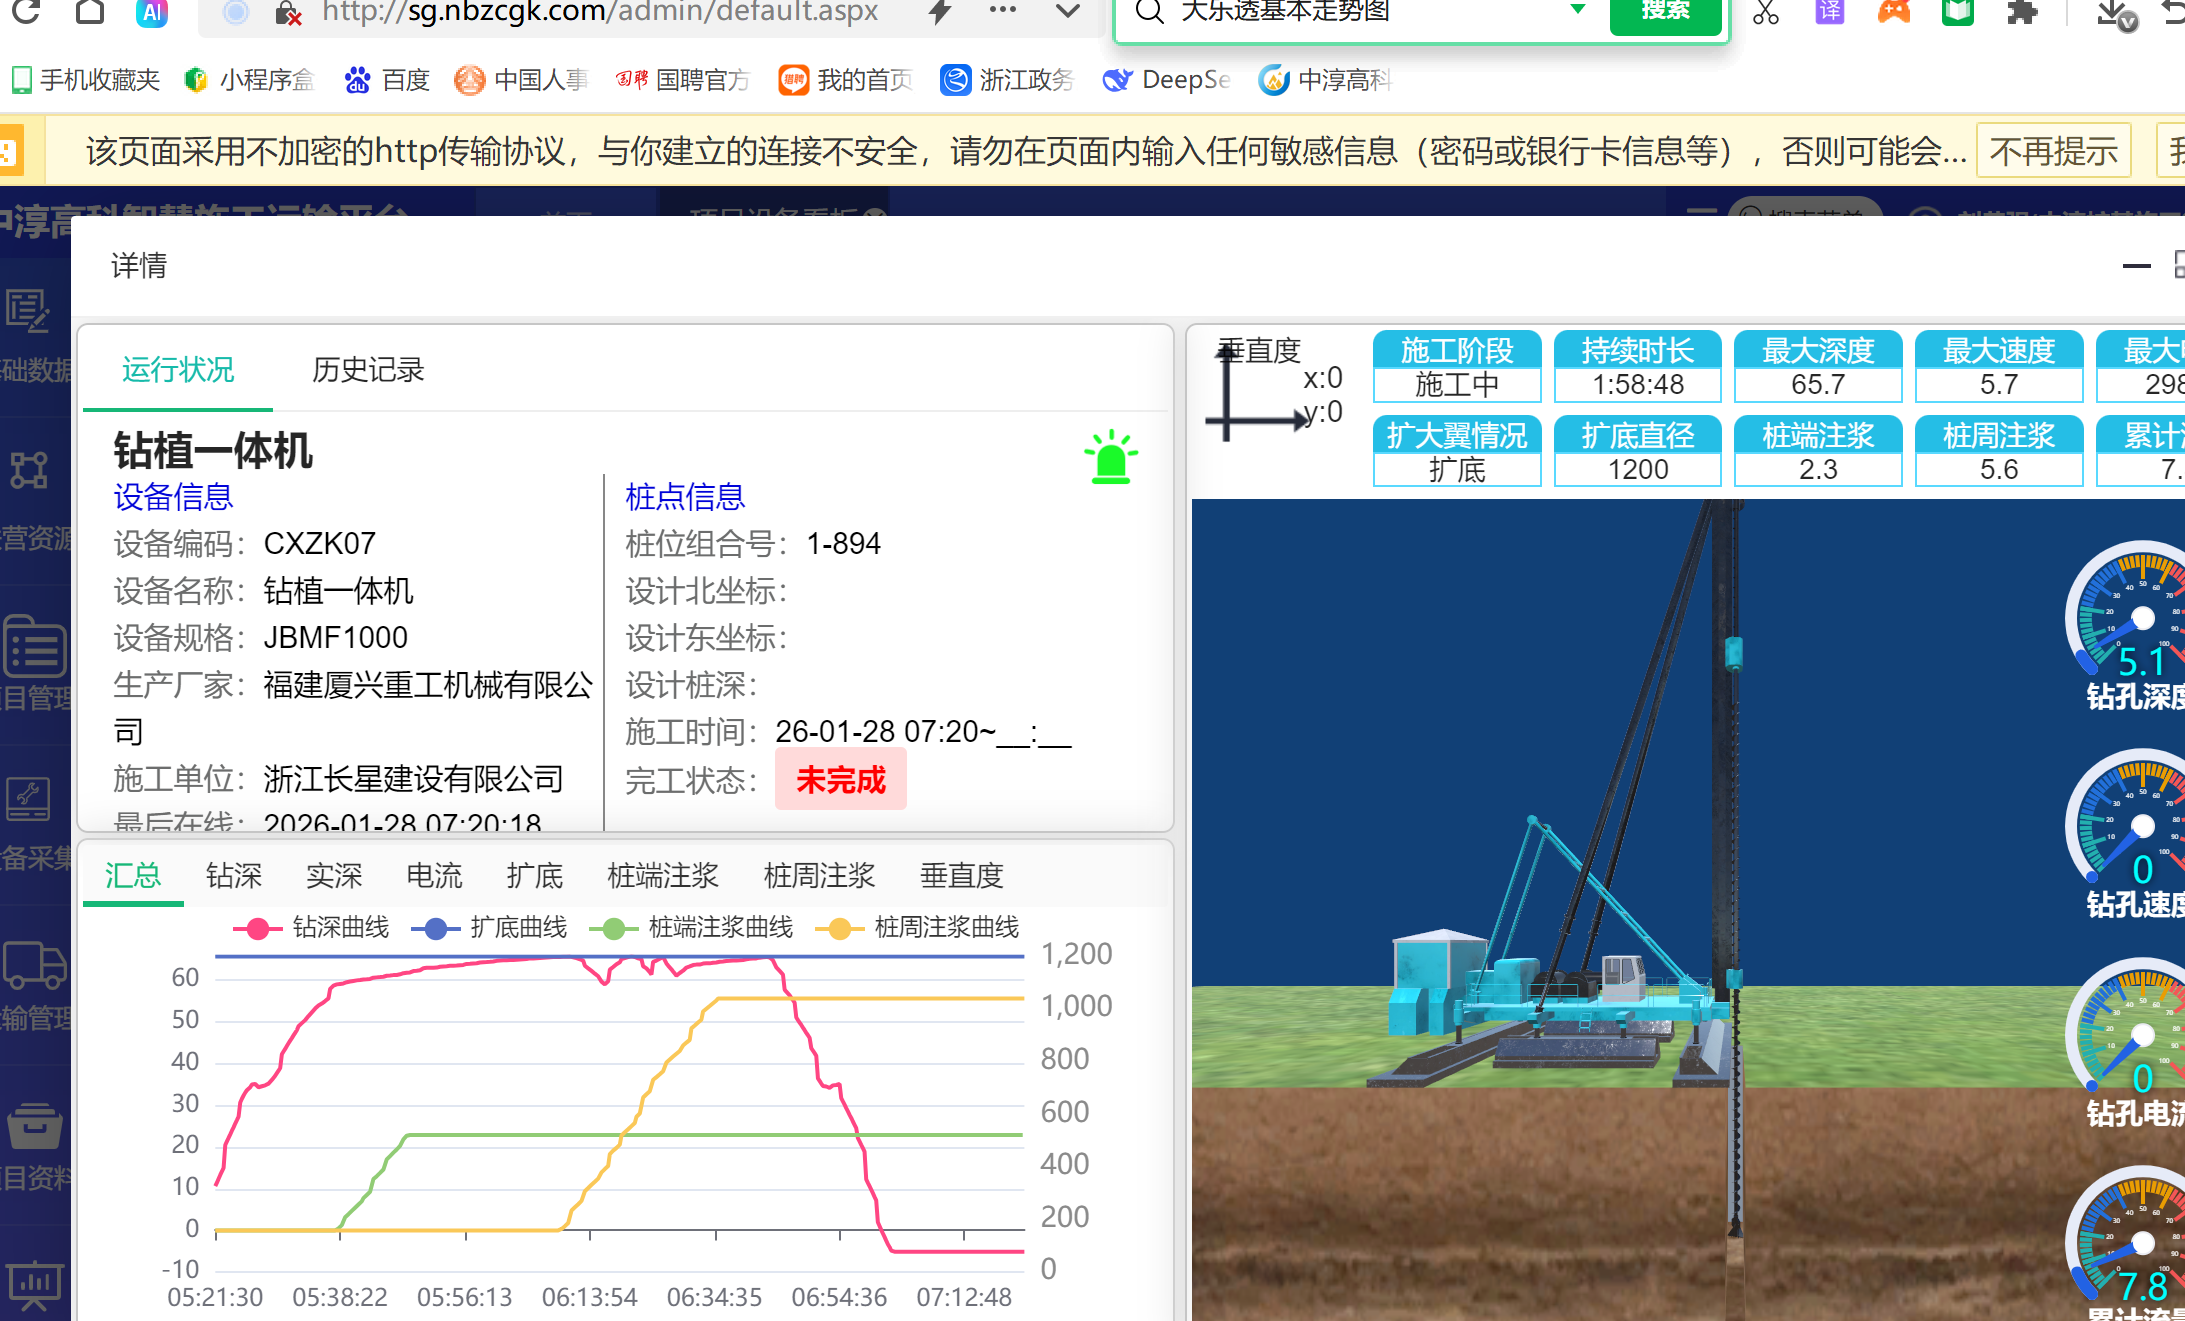2185x1321 pixels.
Task: Switch to the 历史记录 tab
Action: coord(368,370)
